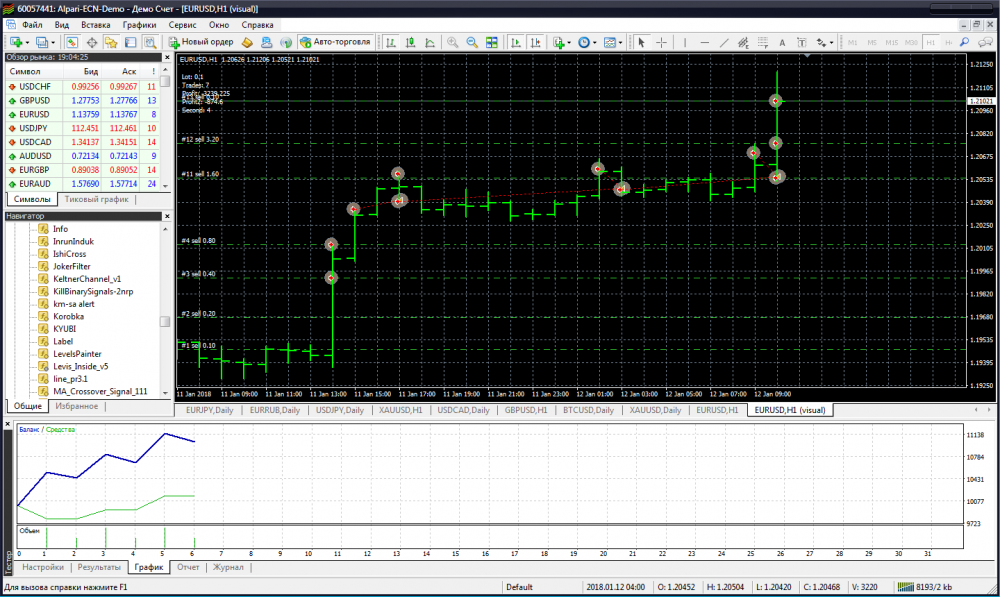Toggle the Авто-торговля button
The height and width of the screenshot is (597, 1000).
[336, 42]
